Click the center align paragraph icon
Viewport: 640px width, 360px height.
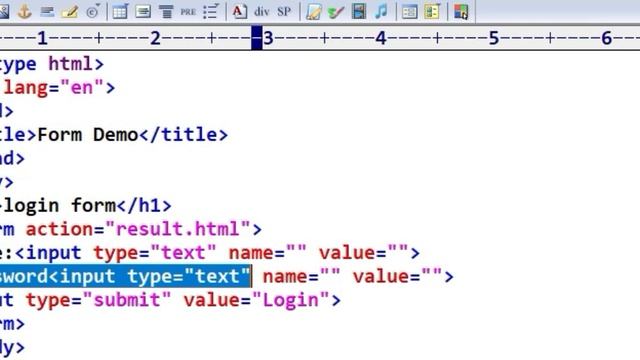pyautogui.click(x=166, y=11)
